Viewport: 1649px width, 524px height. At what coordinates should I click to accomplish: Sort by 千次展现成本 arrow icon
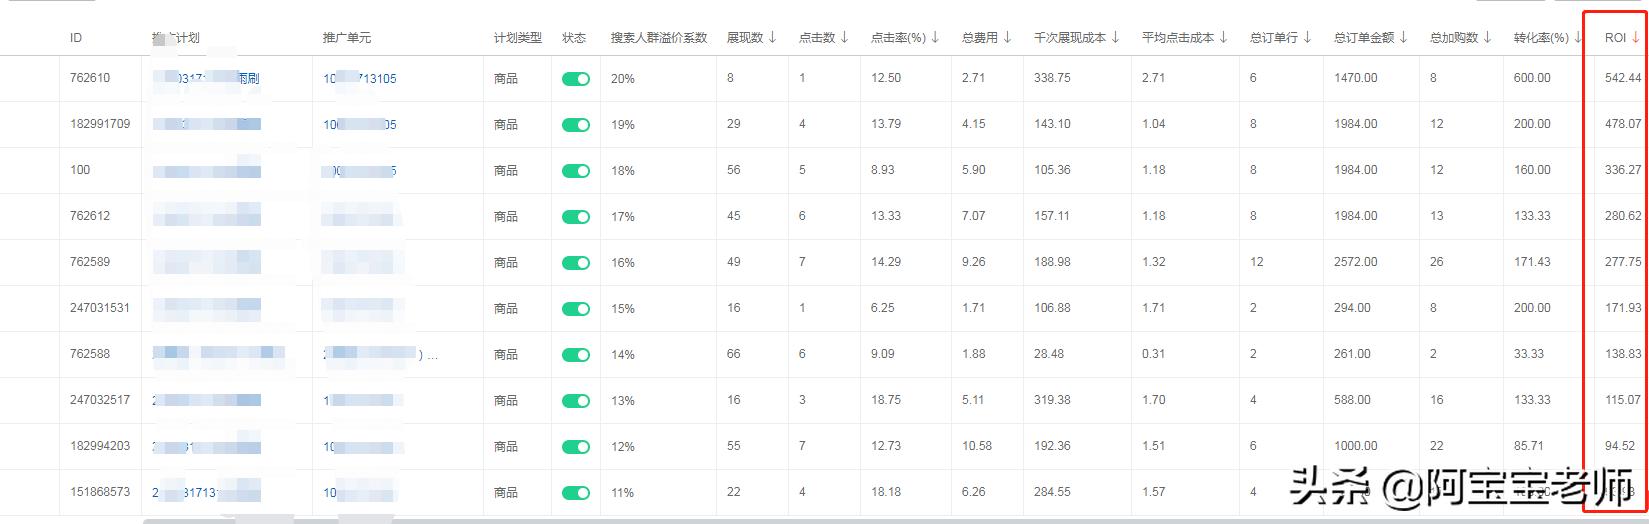coord(1115,37)
